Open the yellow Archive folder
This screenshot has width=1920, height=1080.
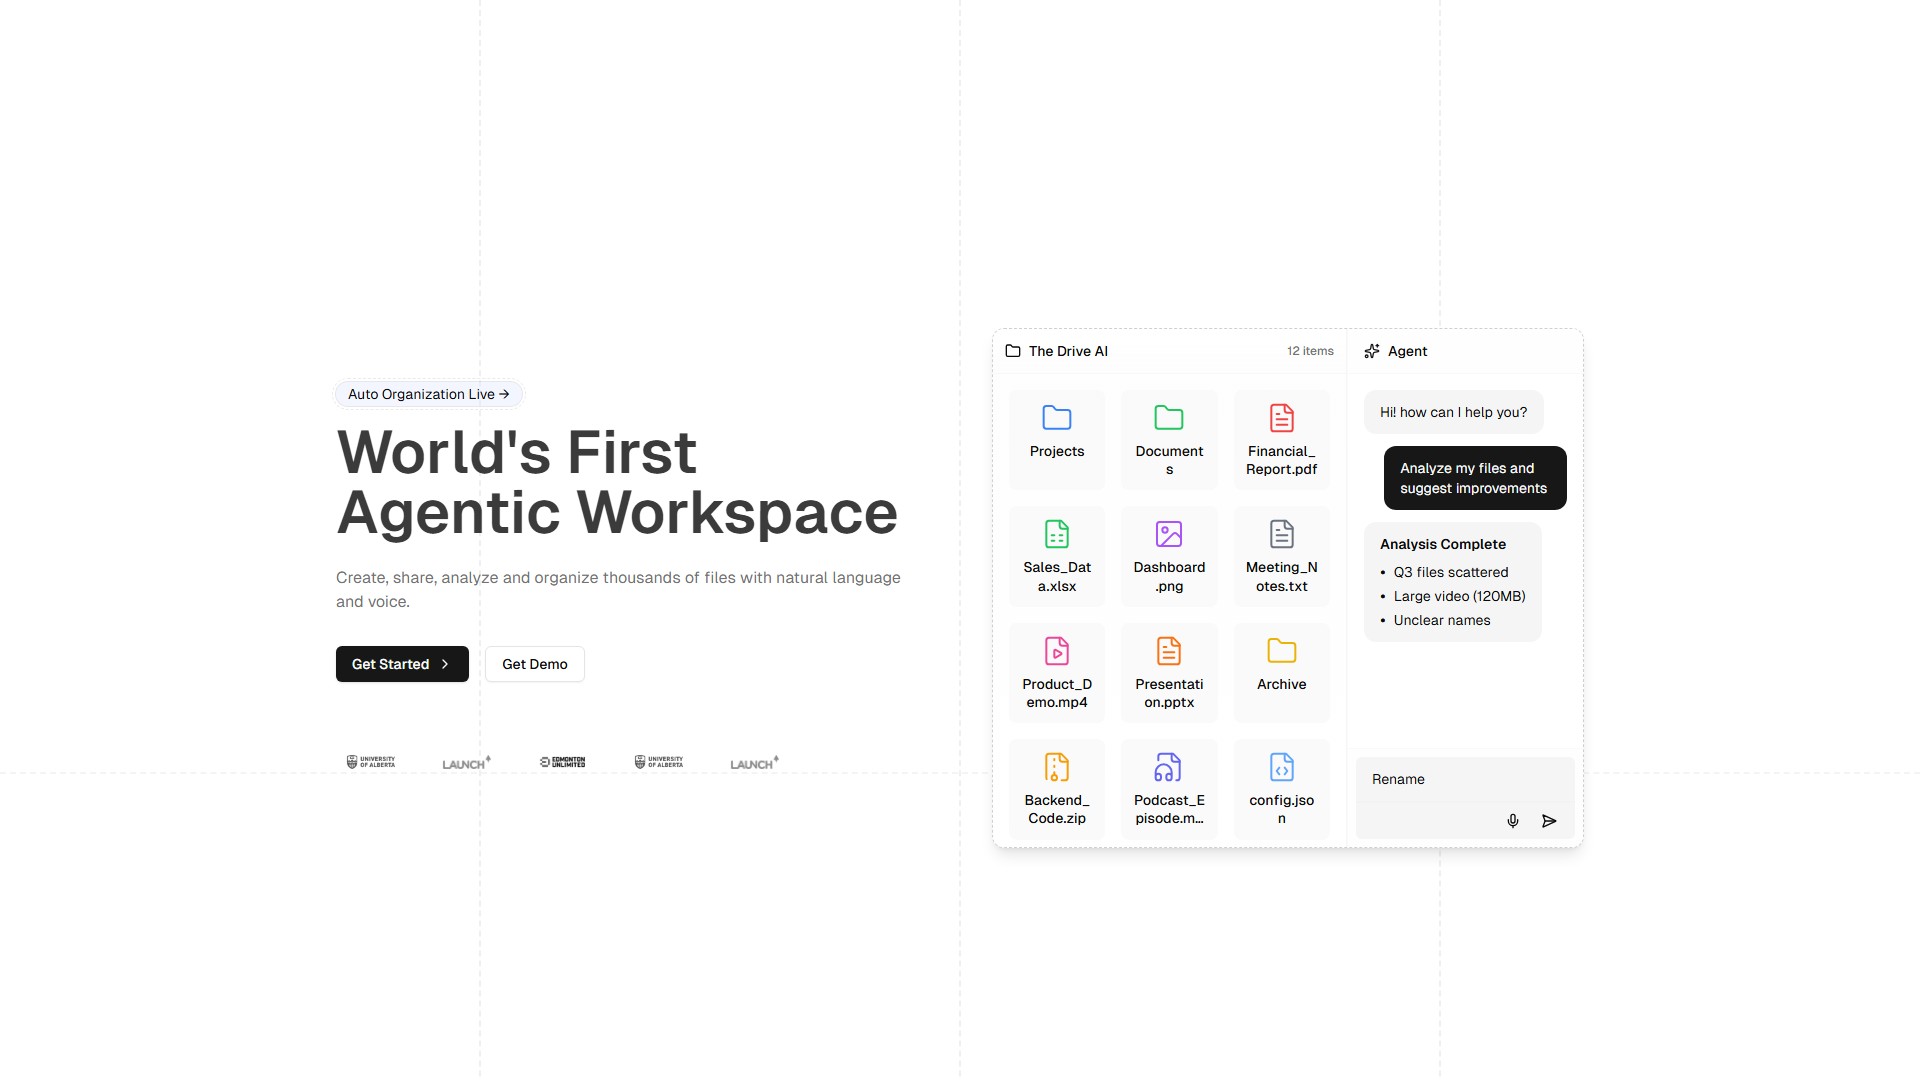click(1281, 652)
